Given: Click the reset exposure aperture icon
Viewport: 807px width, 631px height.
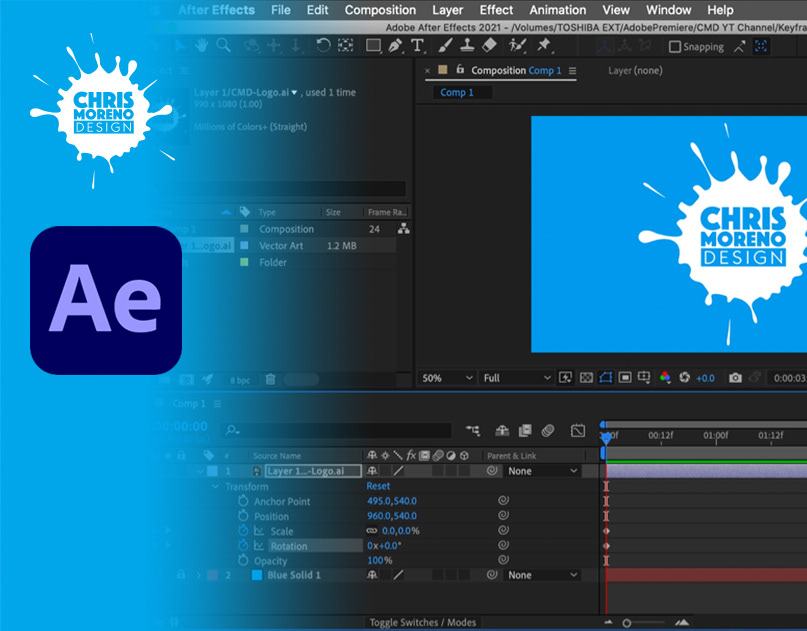Looking at the screenshot, I should point(685,378).
